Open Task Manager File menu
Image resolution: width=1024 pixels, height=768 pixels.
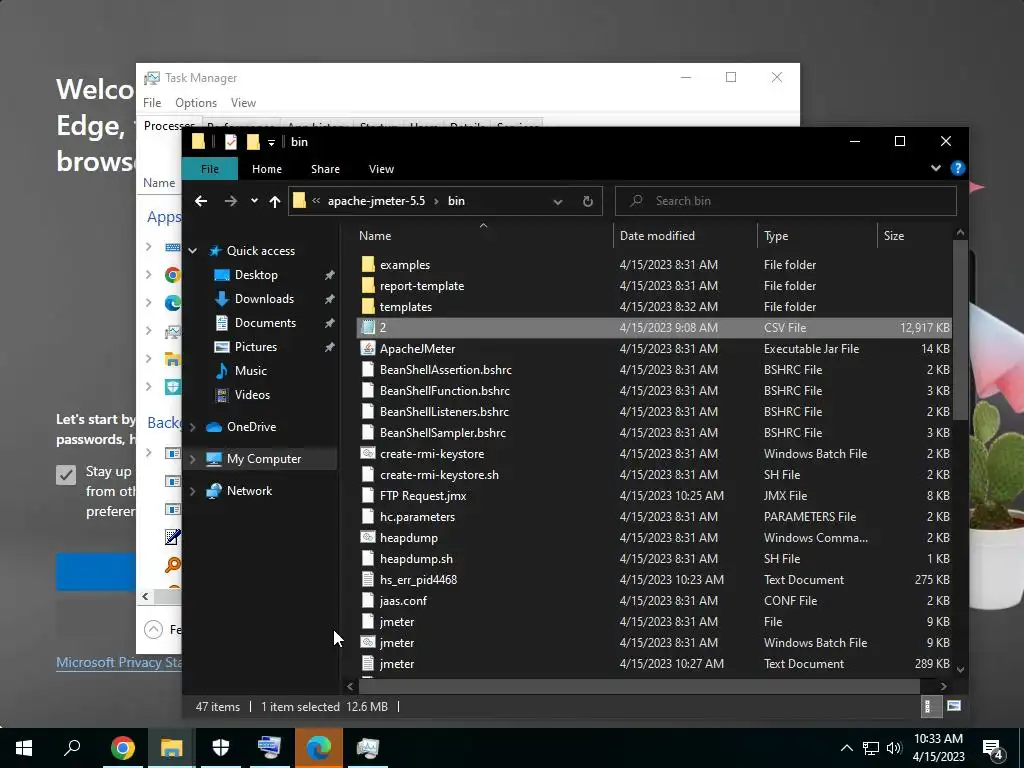[x=152, y=103]
